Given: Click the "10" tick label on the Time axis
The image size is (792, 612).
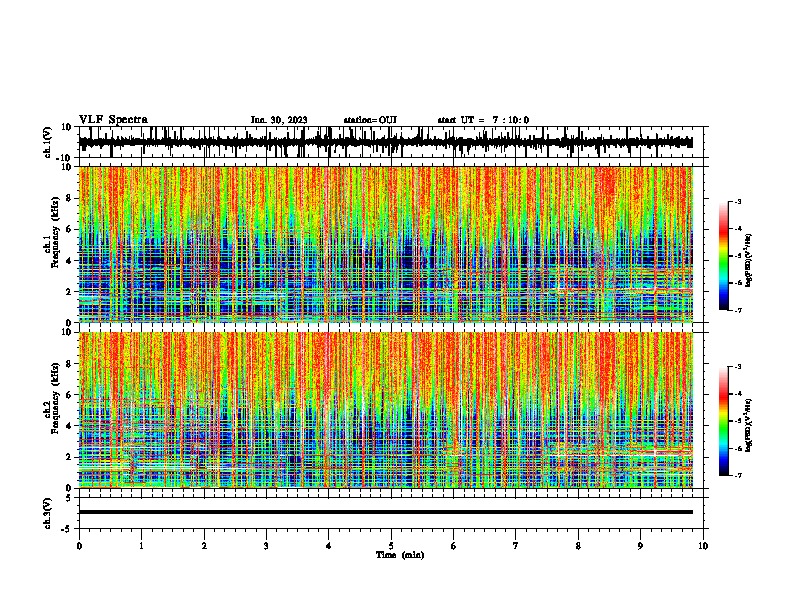Looking at the screenshot, I should (703, 546).
